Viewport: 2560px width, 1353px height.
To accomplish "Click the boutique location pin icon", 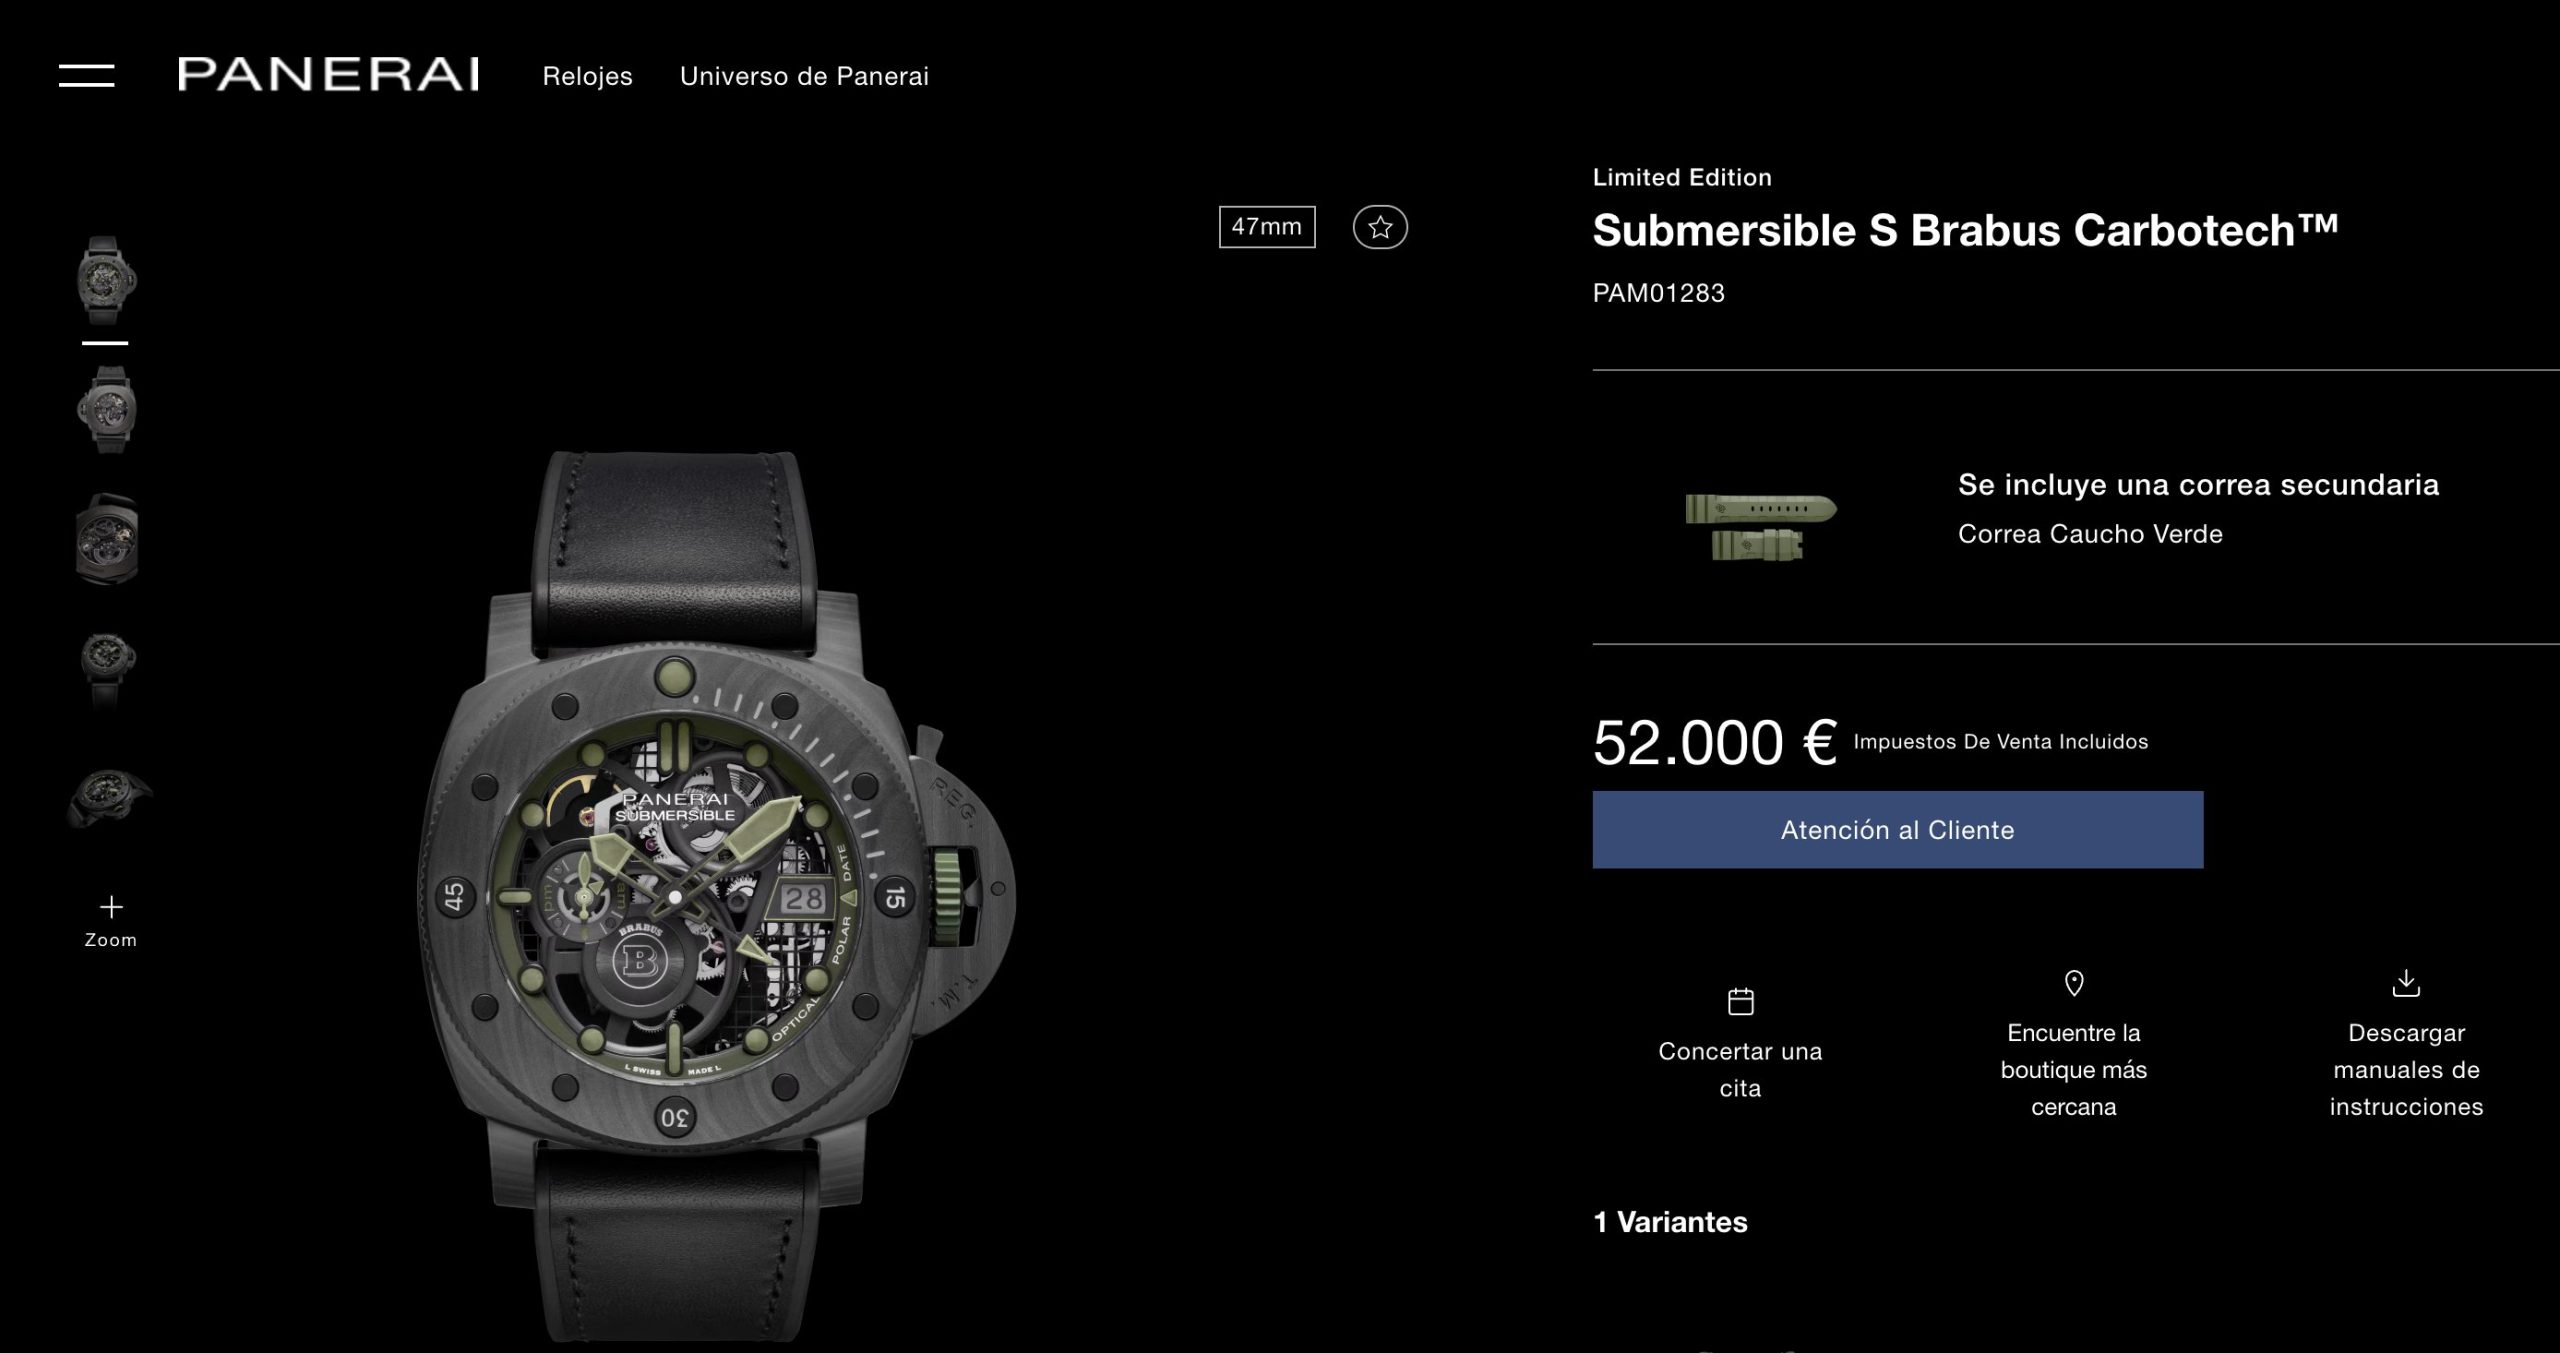I will point(2074,983).
